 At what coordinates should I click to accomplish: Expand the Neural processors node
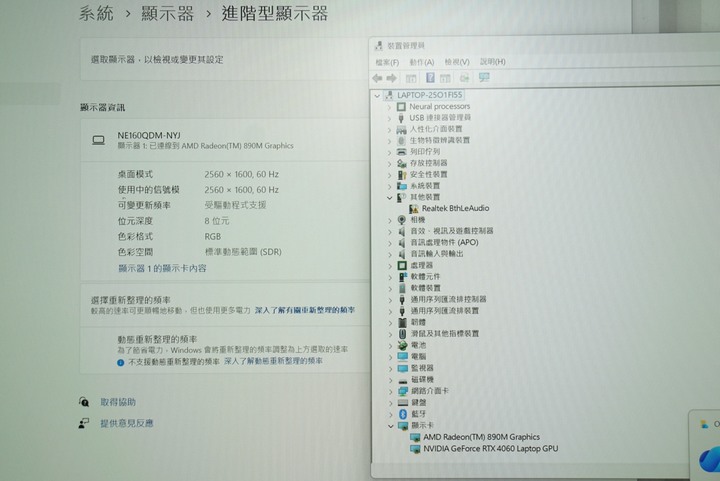(390, 106)
